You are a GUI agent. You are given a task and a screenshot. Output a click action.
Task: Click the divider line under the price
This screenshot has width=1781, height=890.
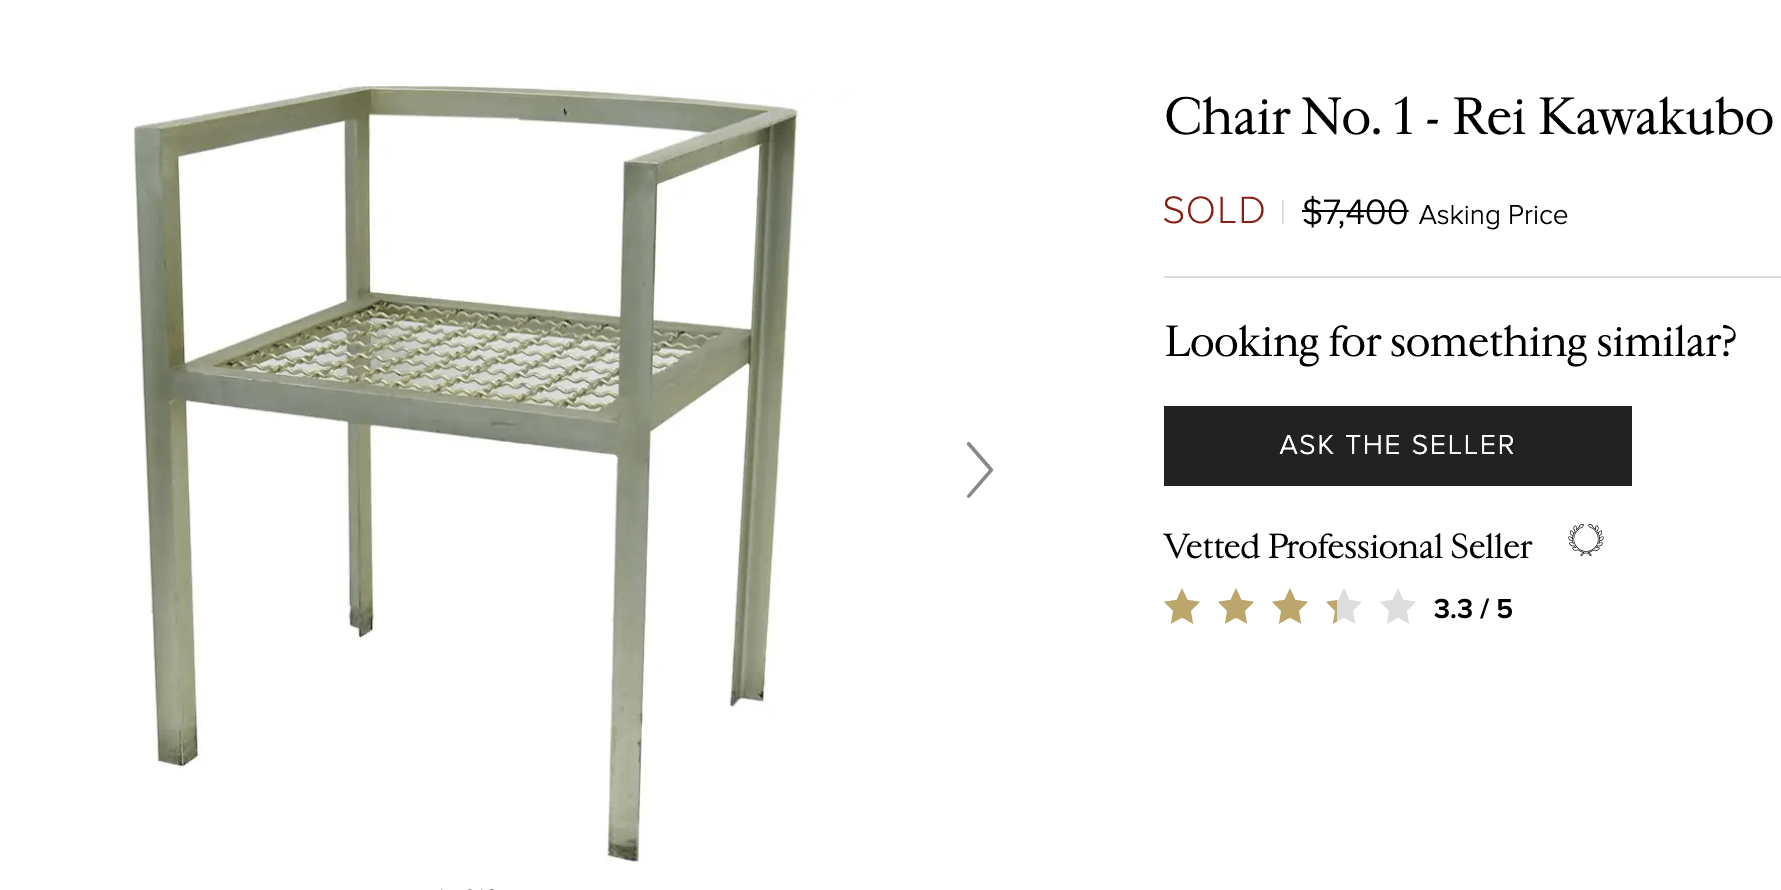tap(1472, 277)
